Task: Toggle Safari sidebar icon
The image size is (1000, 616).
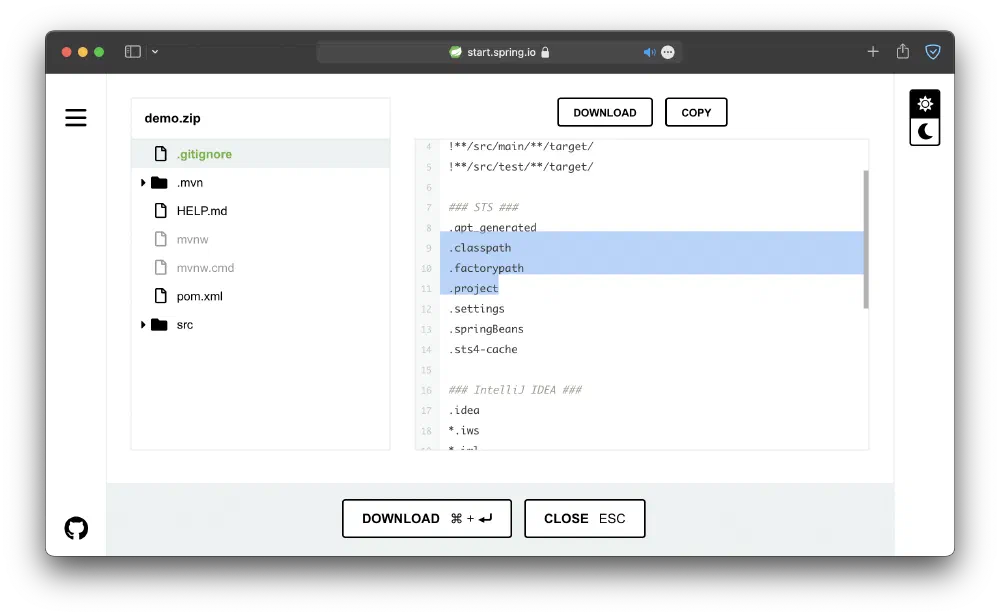Action: (132, 52)
